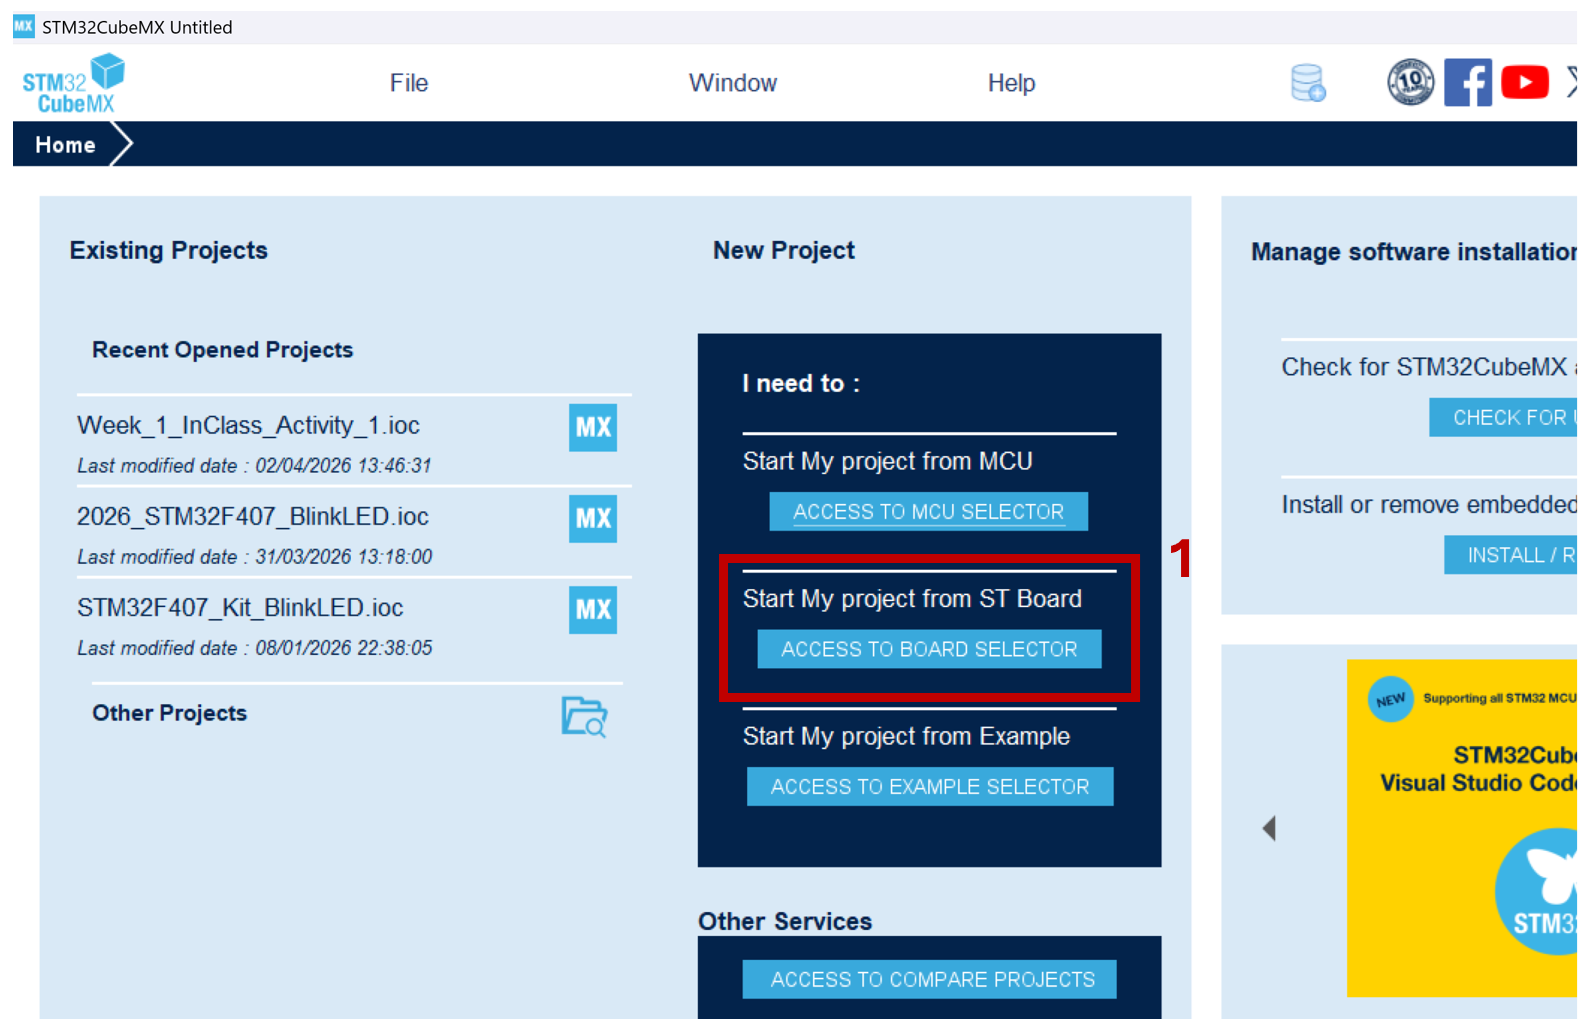Click the Recent Opened Projects heading
The image size is (1590, 1029).
point(222,350)
